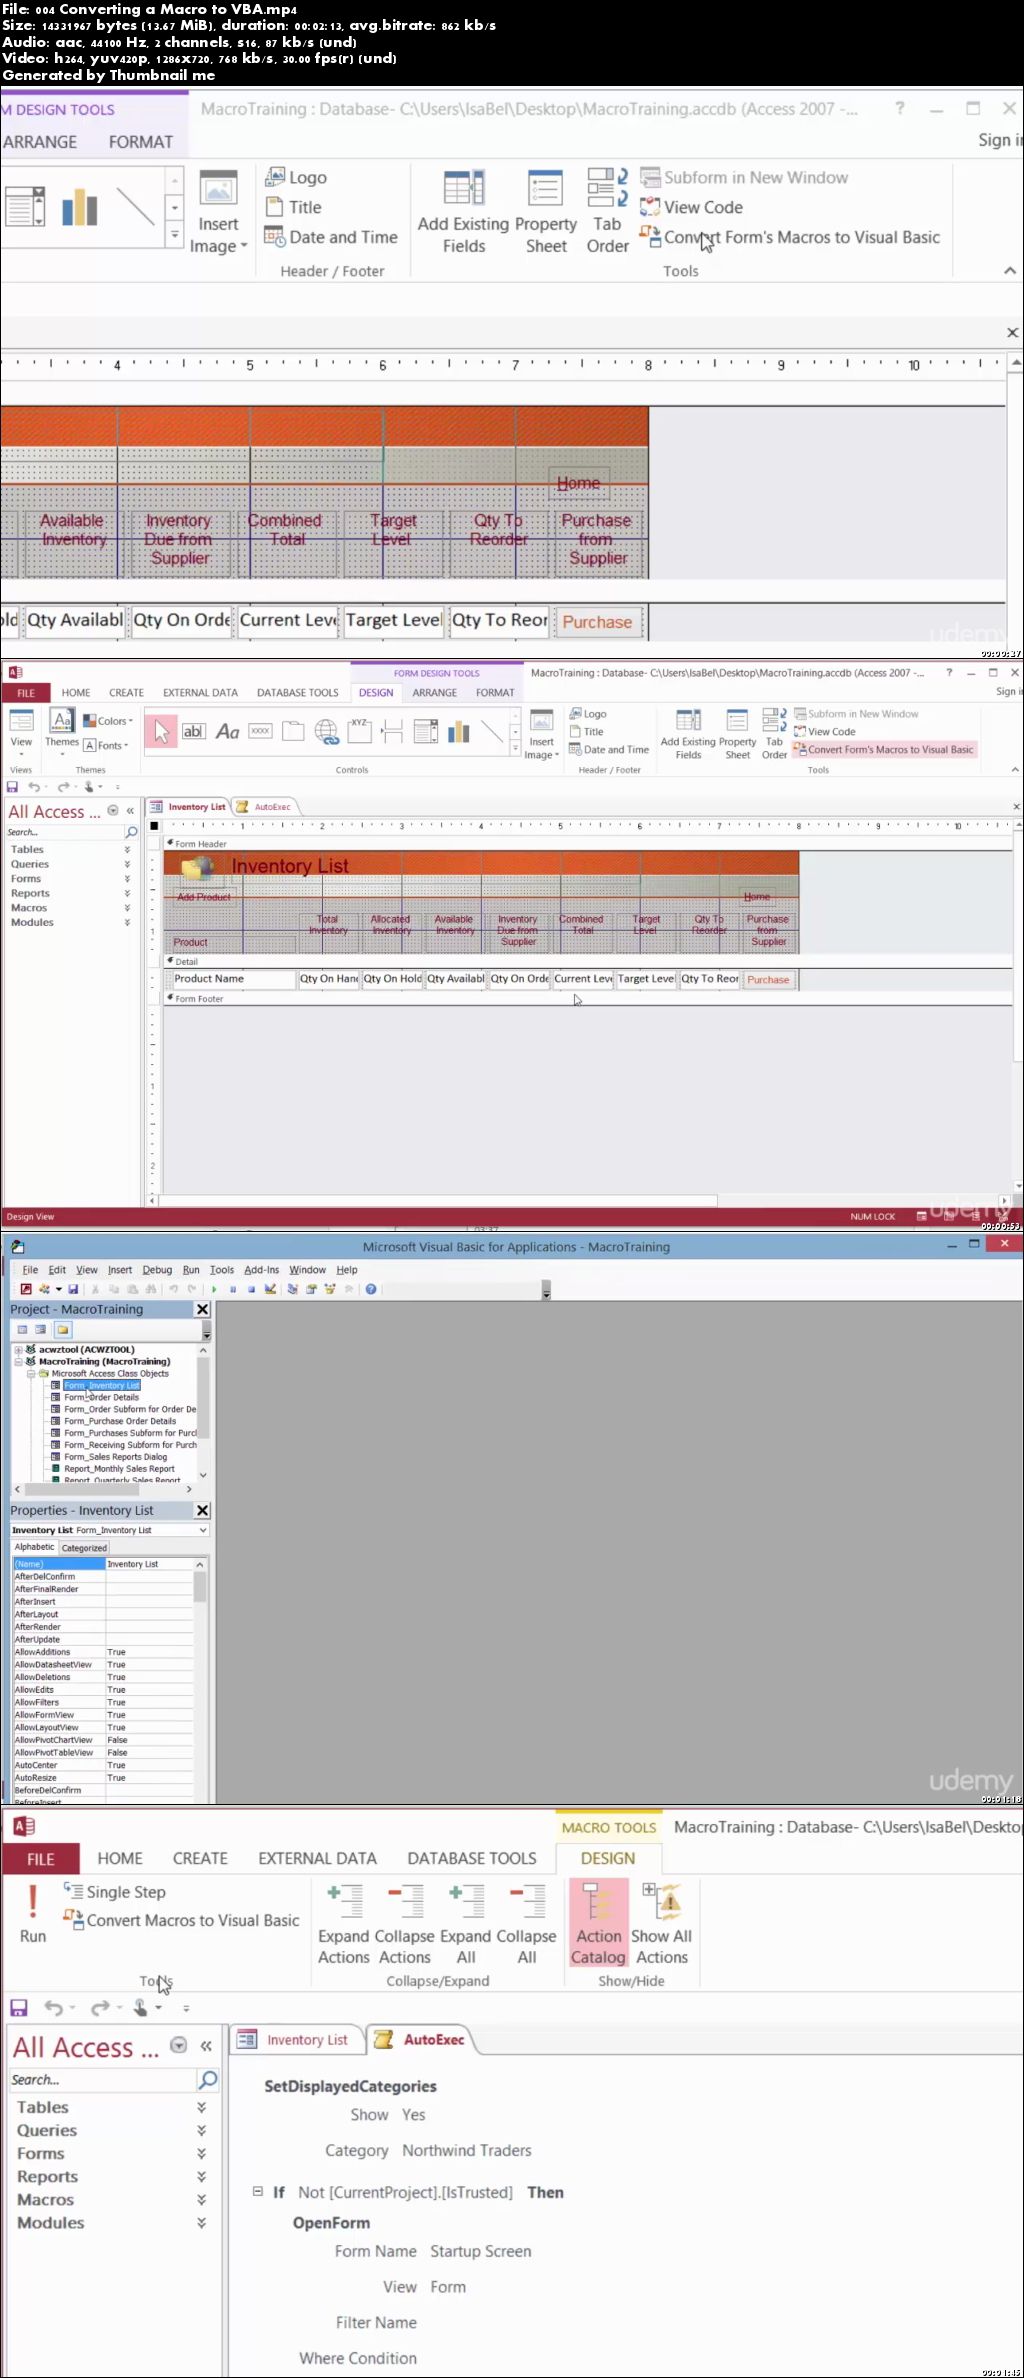The width and height of the screenshot is (1024, 2378).
Task: Click FILE button in Macro Tools window
Action: click(x=40, y=1859)
